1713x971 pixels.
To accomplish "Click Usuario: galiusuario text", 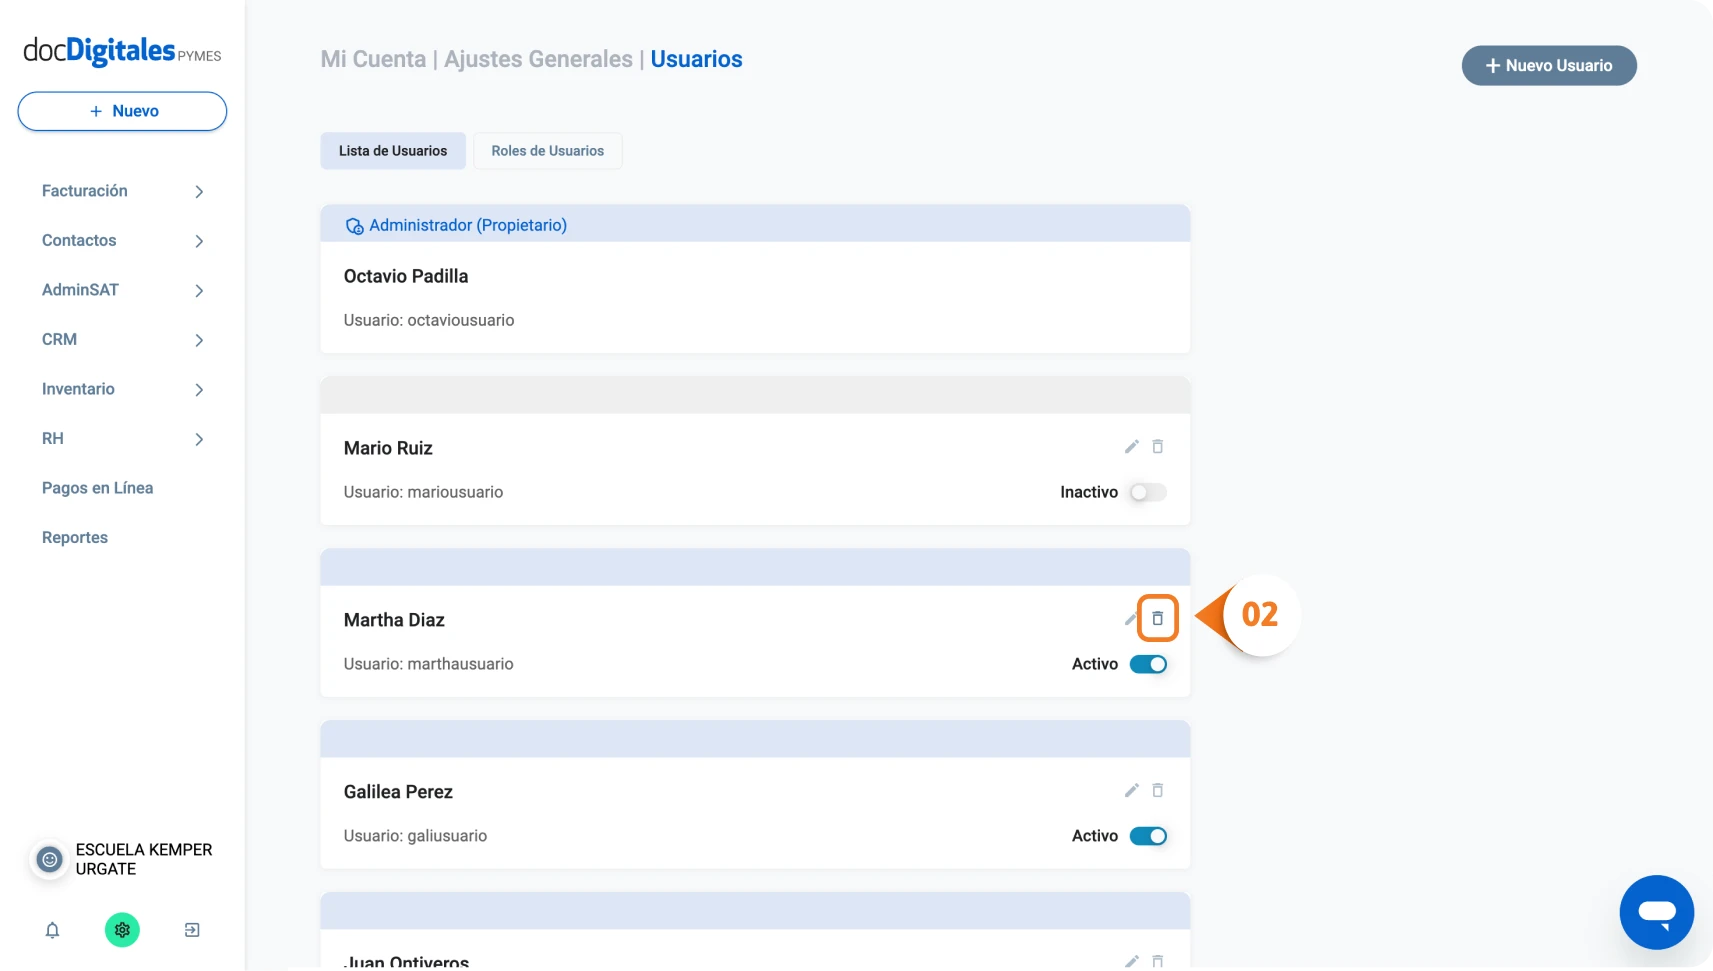I will click(x=415, y=836).
